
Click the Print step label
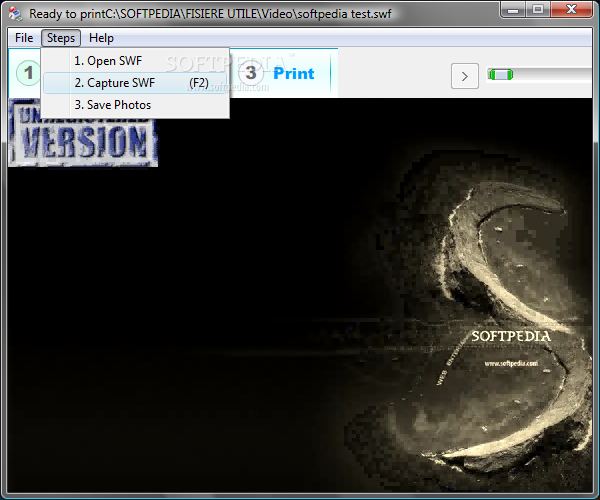tap(294, 73)
